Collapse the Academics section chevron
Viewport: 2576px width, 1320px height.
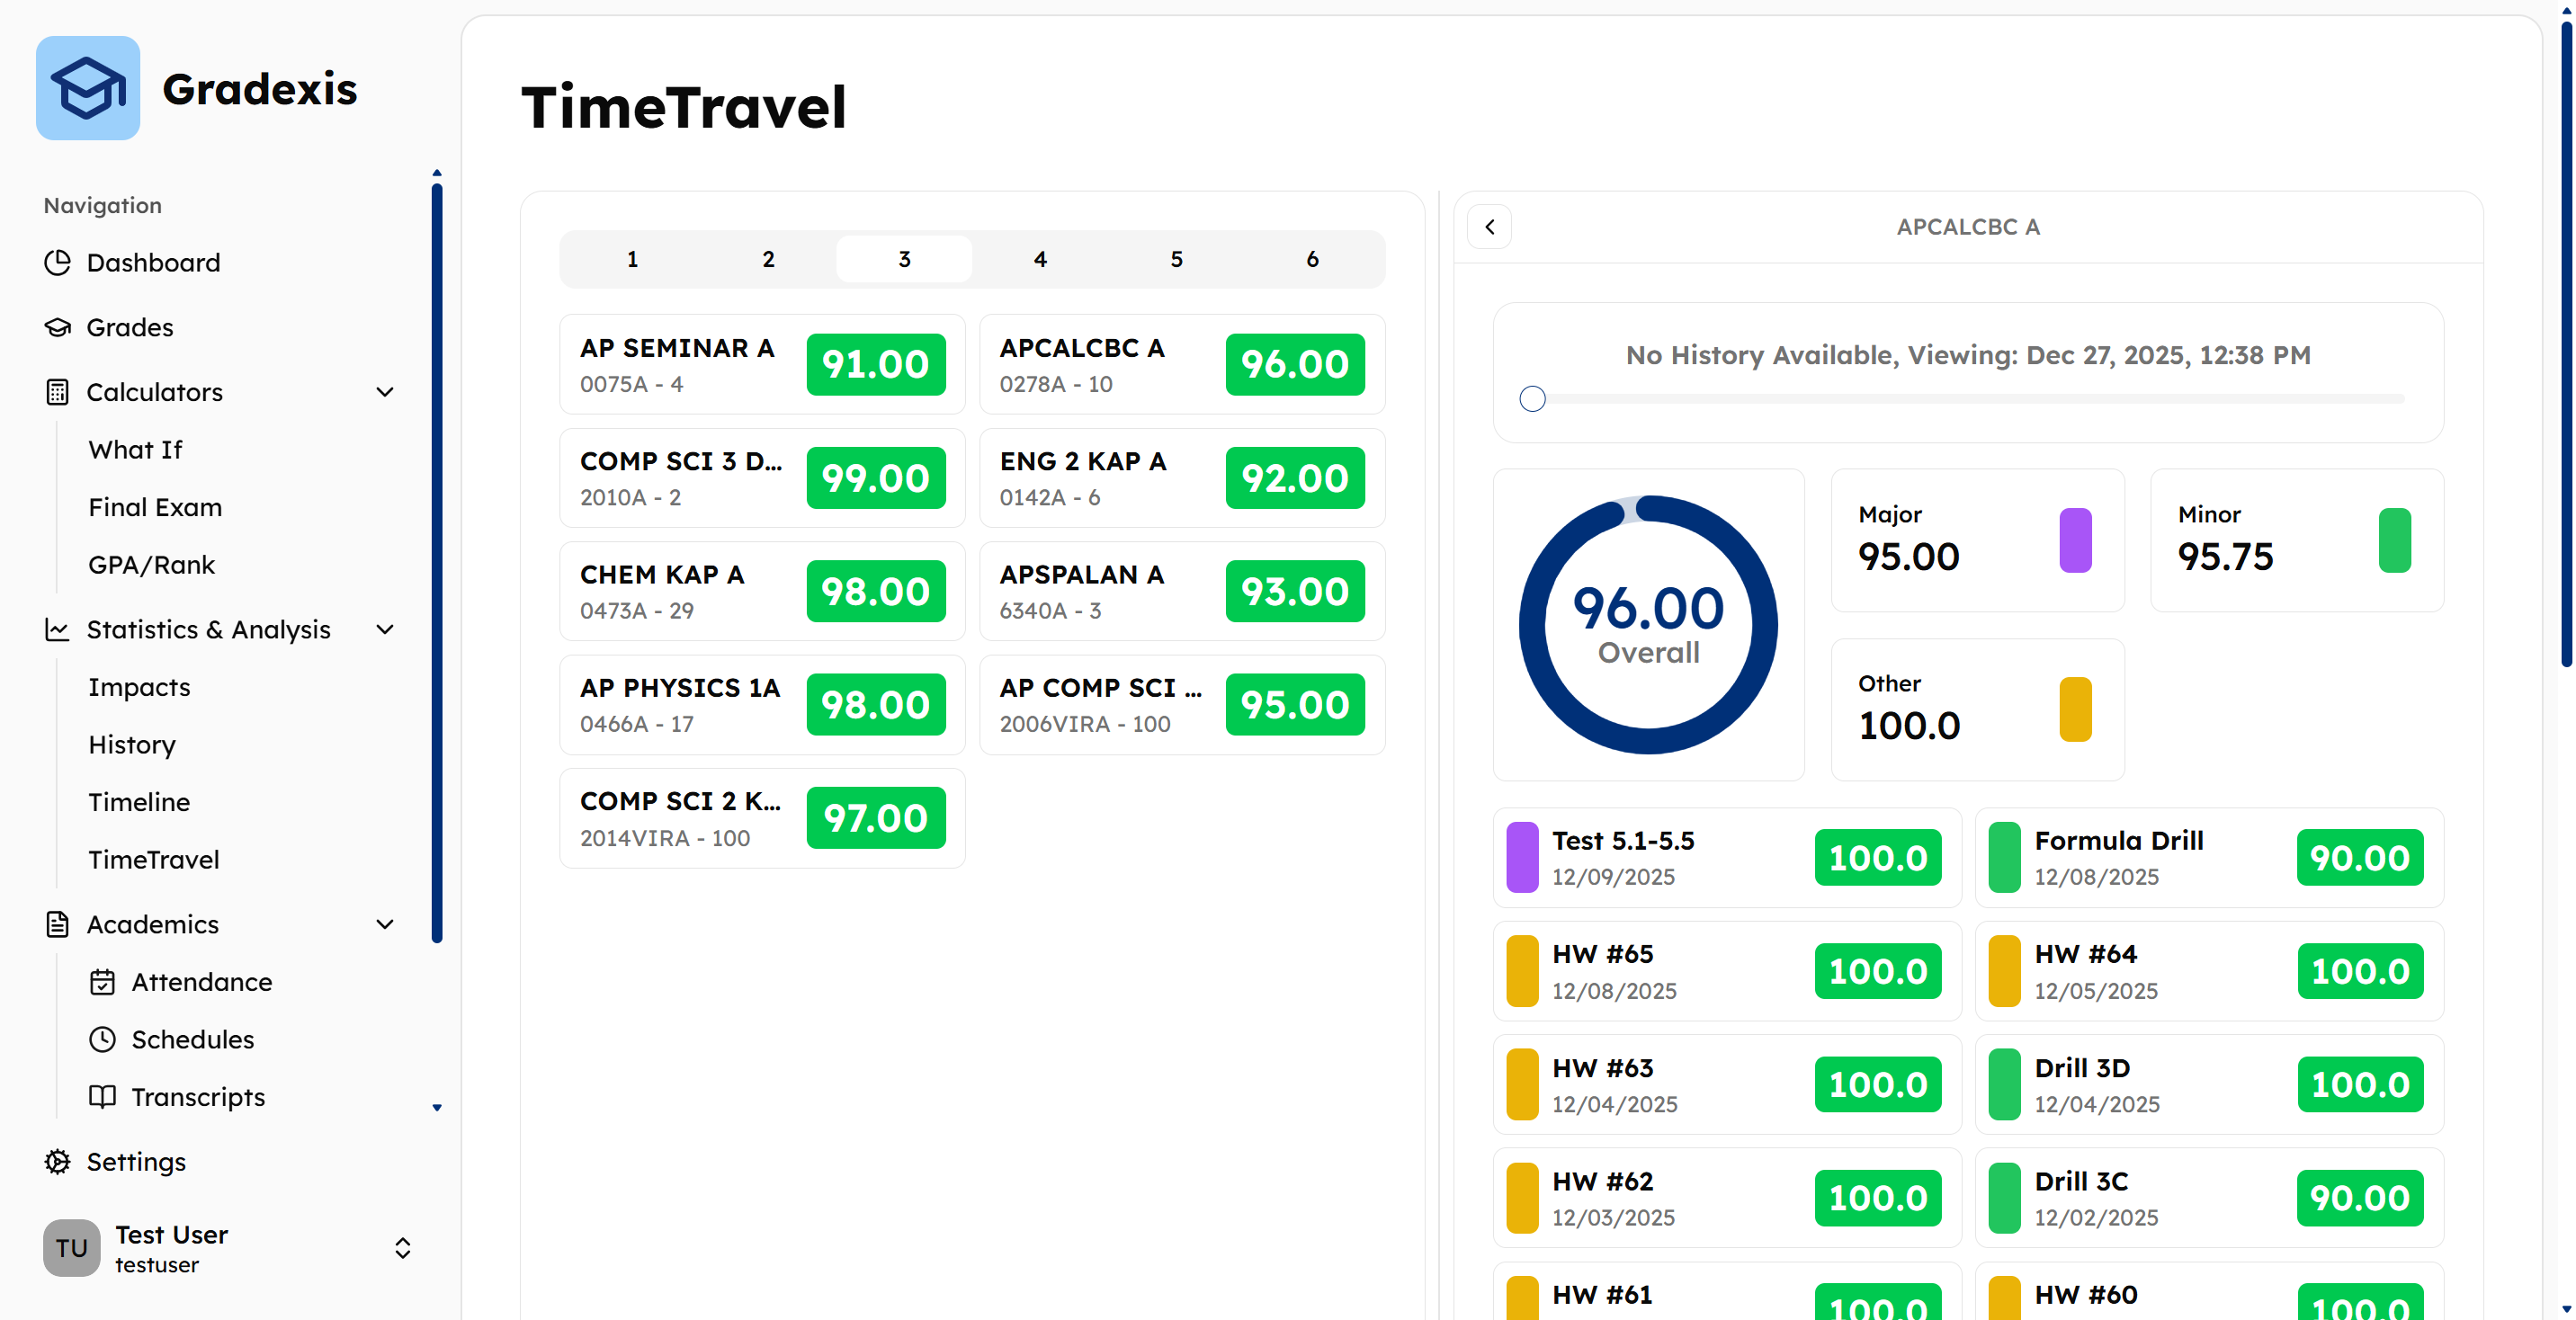tap(385, 924)
